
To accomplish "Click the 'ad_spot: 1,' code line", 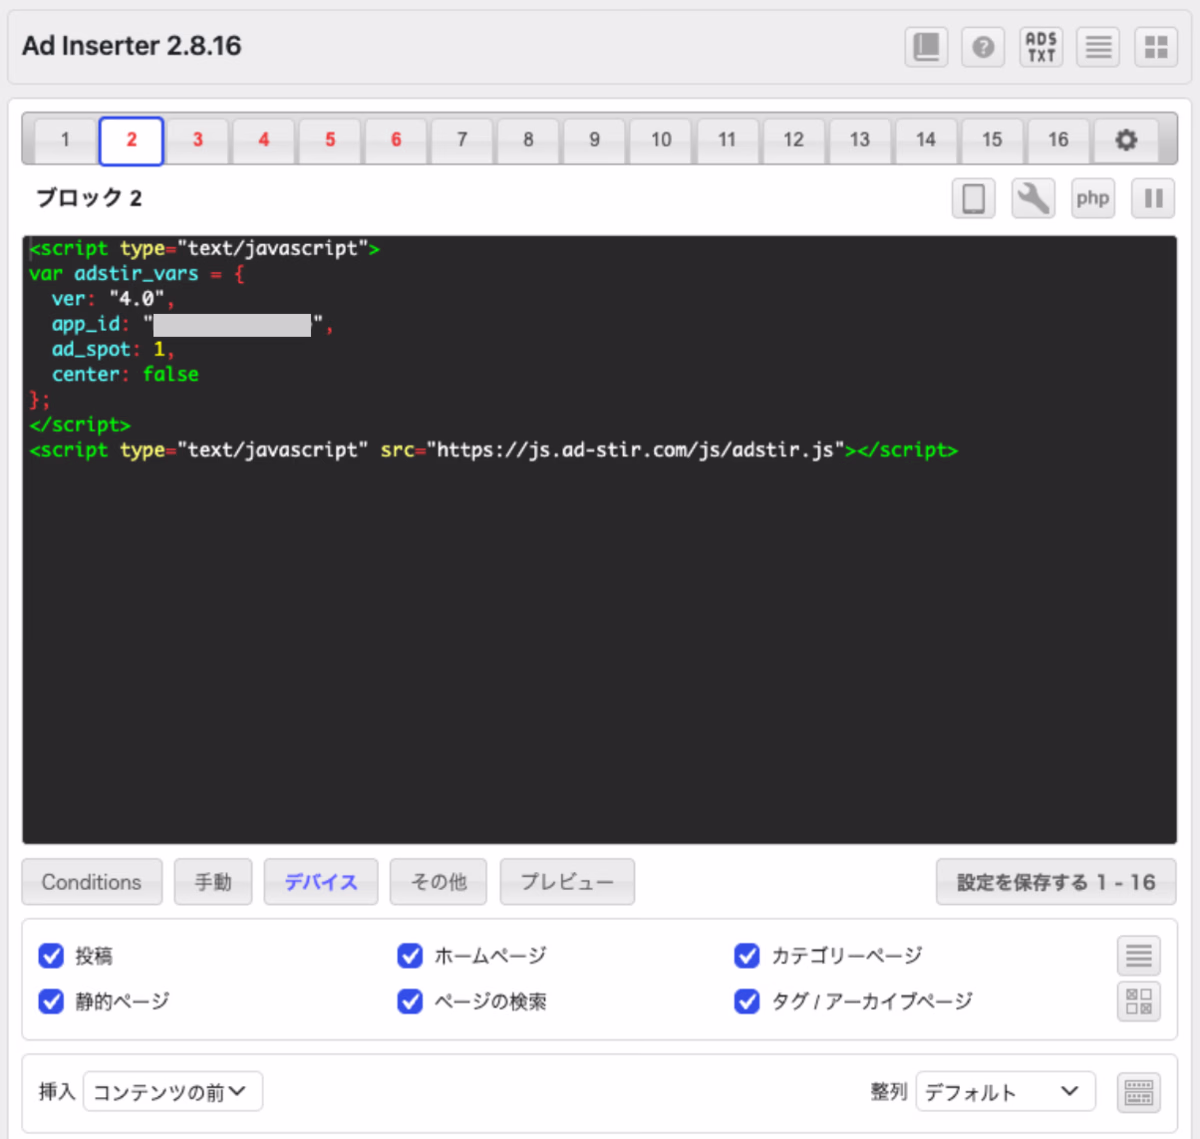I will click(x=113, y=350).
